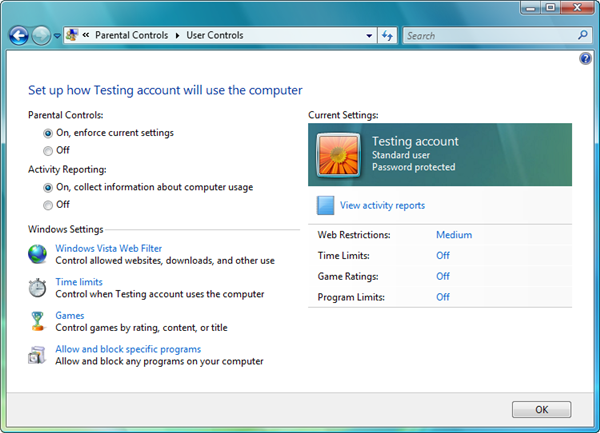The image size is (600, 433).
Task: Enable Activity Reporting collect information option
Action: tap(47, 187)
